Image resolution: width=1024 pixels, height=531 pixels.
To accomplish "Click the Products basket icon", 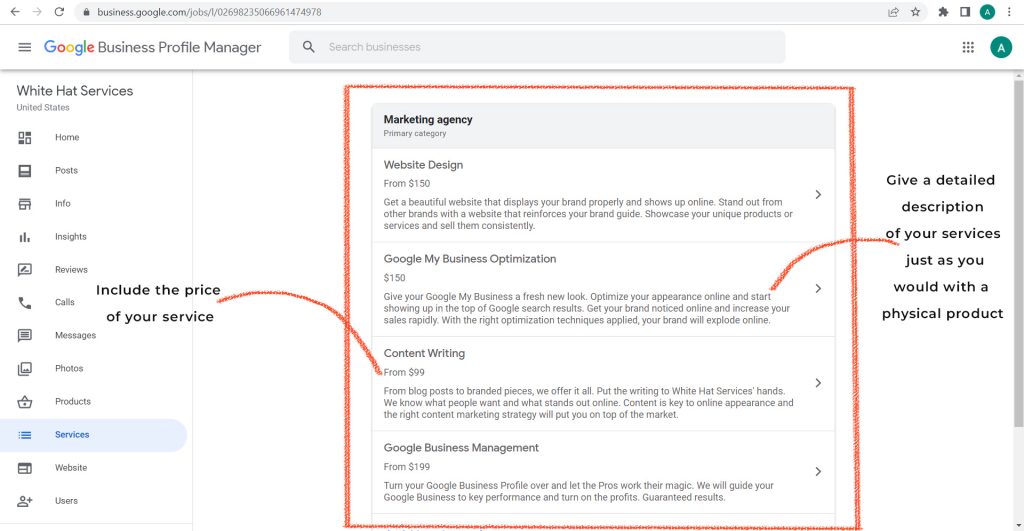I will [x=25, y=402].
